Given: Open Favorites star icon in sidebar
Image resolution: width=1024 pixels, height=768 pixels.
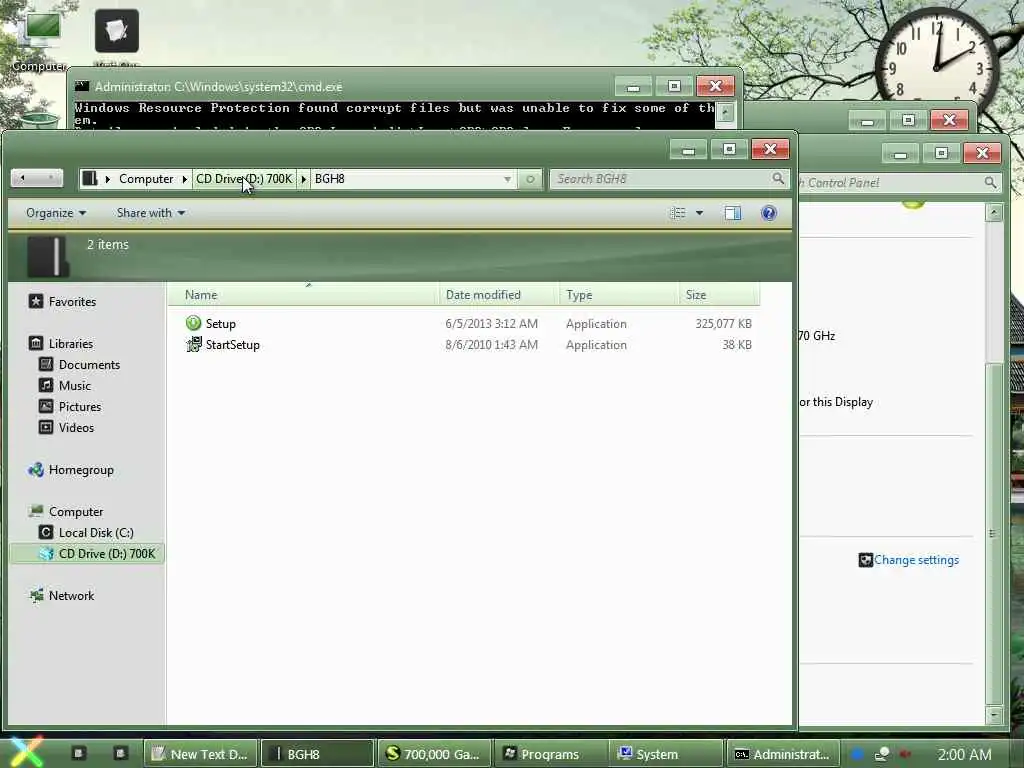Looking at the screenshot, I should click(36, 301).
